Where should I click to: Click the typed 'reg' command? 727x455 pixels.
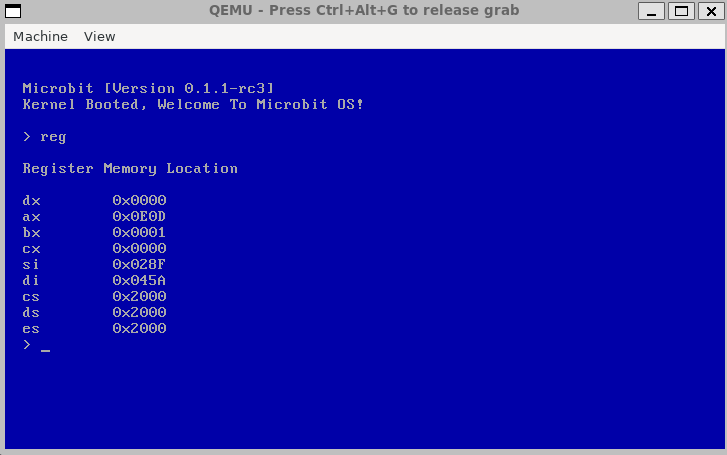click(x=53, y=137)
